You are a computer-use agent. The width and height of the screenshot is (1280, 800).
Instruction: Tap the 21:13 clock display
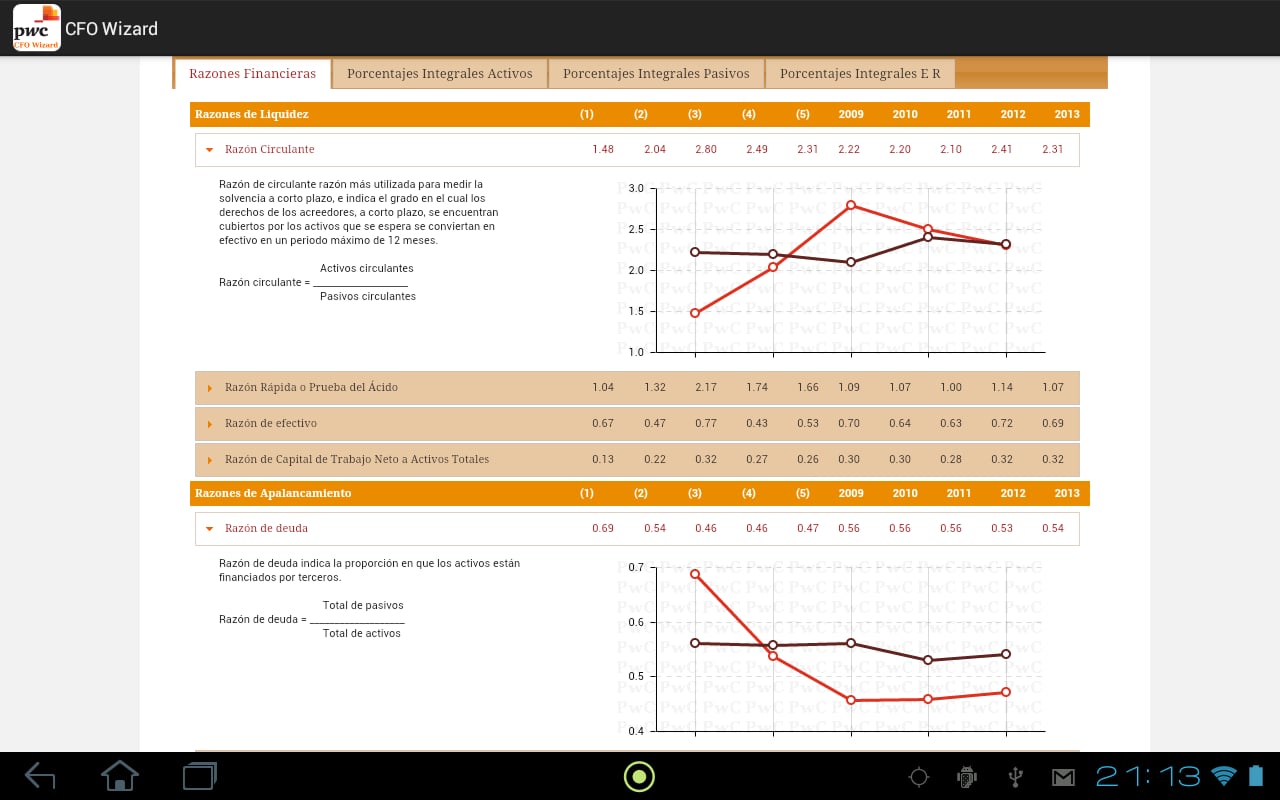pos(1148,776)
